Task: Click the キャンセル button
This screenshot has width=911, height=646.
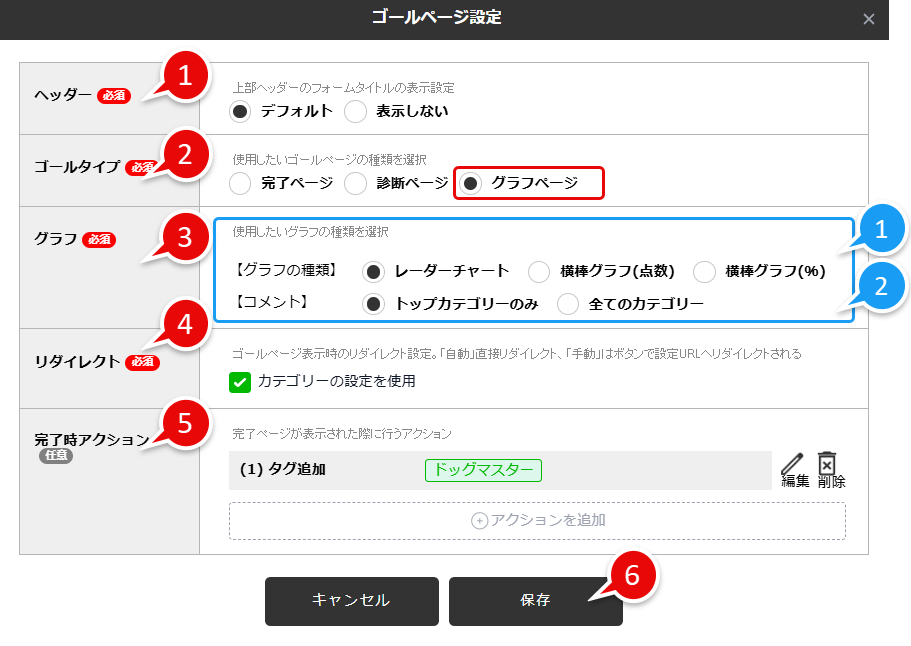Action: 352,601
